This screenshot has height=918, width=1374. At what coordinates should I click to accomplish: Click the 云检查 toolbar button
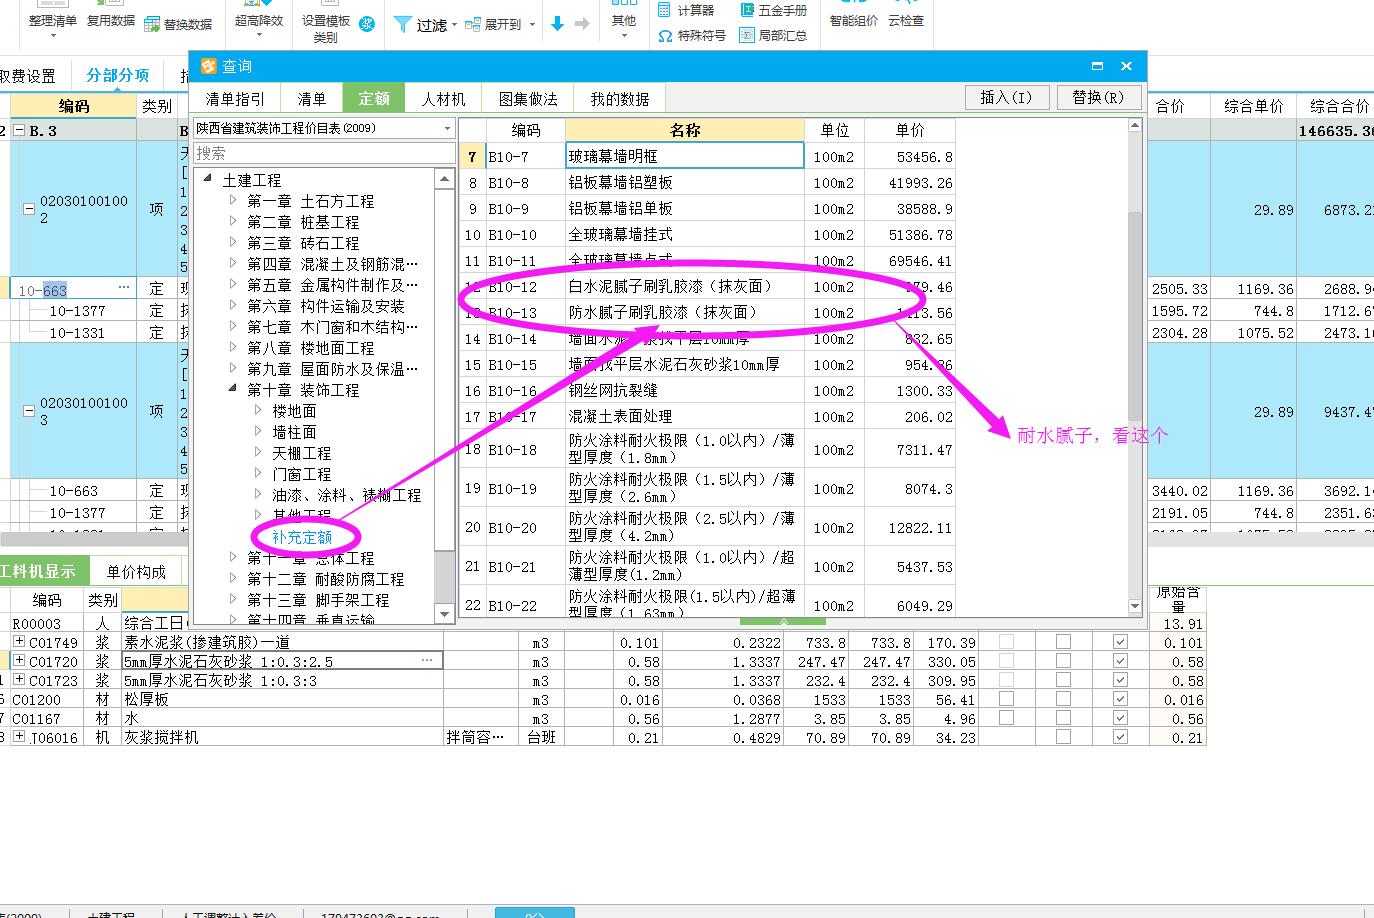[x=906, y=20]
